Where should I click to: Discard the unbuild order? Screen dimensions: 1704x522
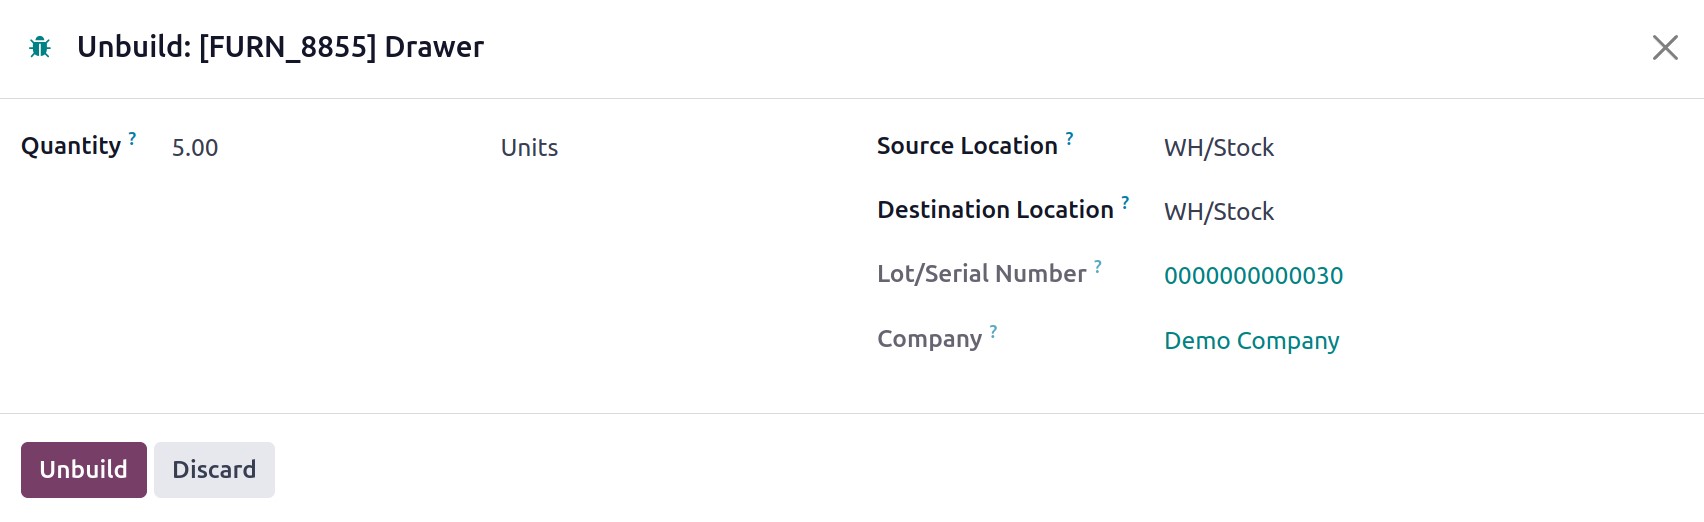click(214, 470)
